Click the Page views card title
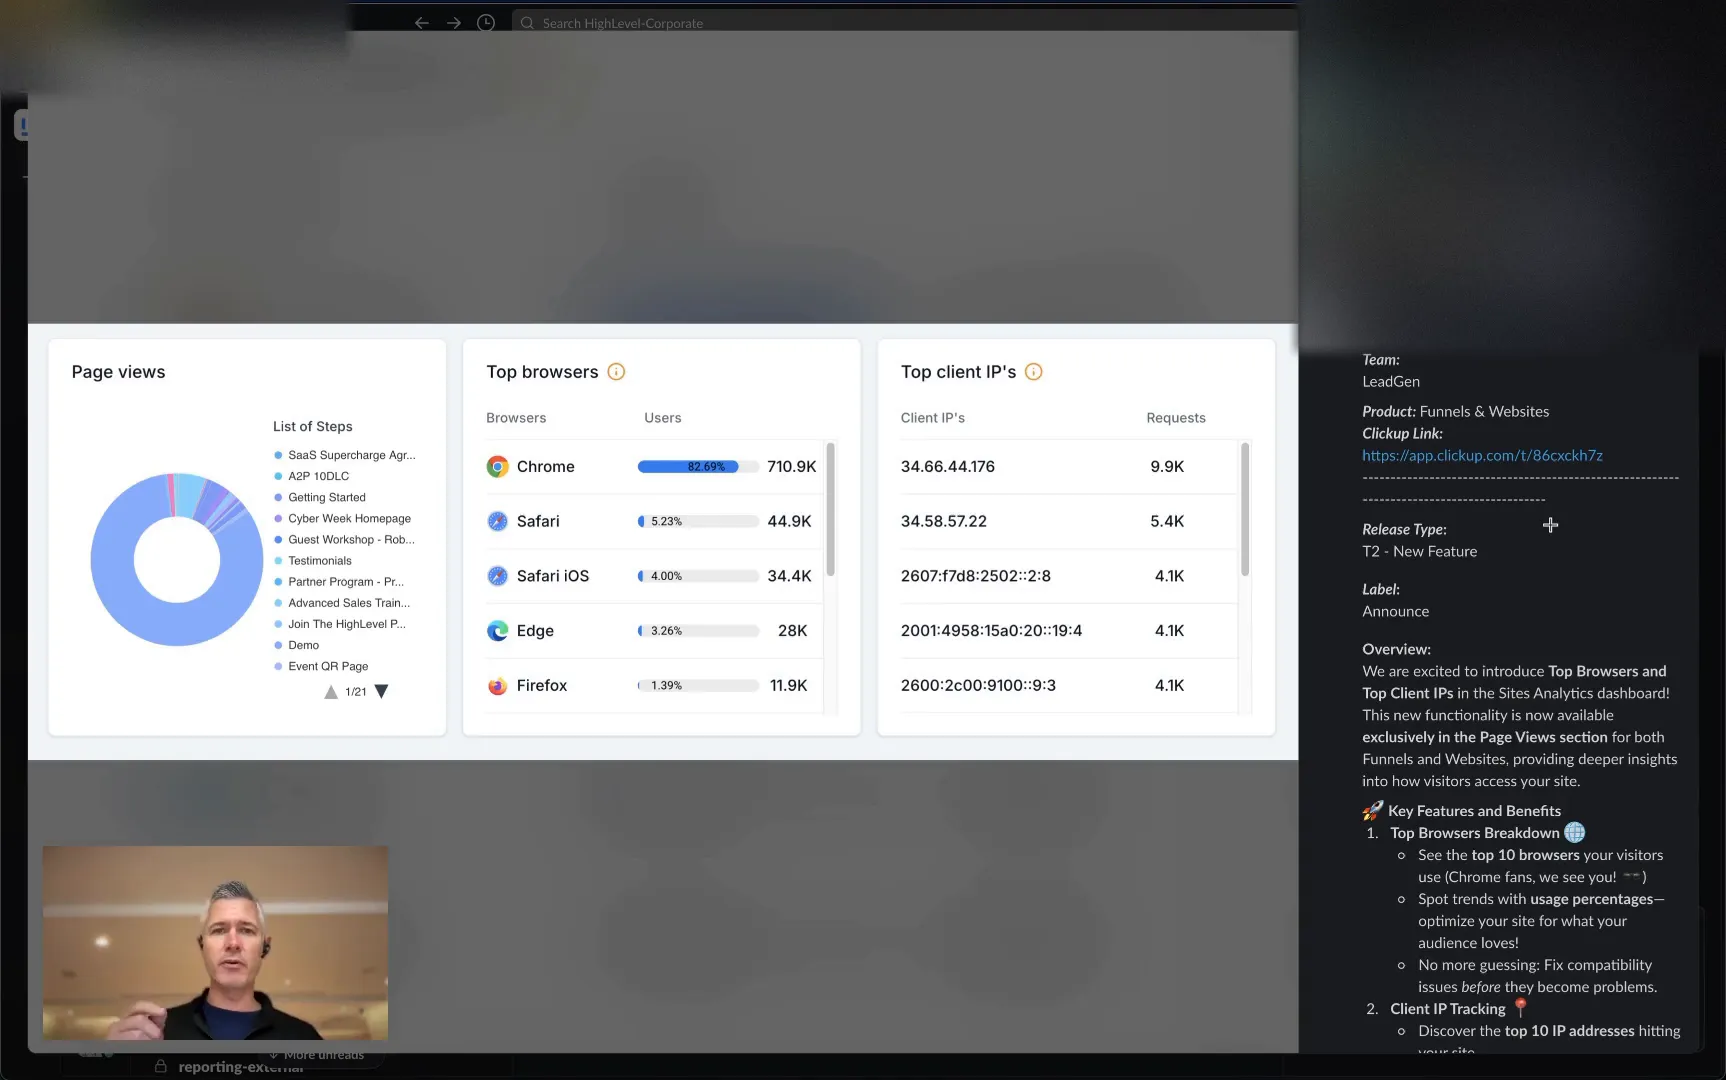The image size is (1726, 1080). [118, 372]
